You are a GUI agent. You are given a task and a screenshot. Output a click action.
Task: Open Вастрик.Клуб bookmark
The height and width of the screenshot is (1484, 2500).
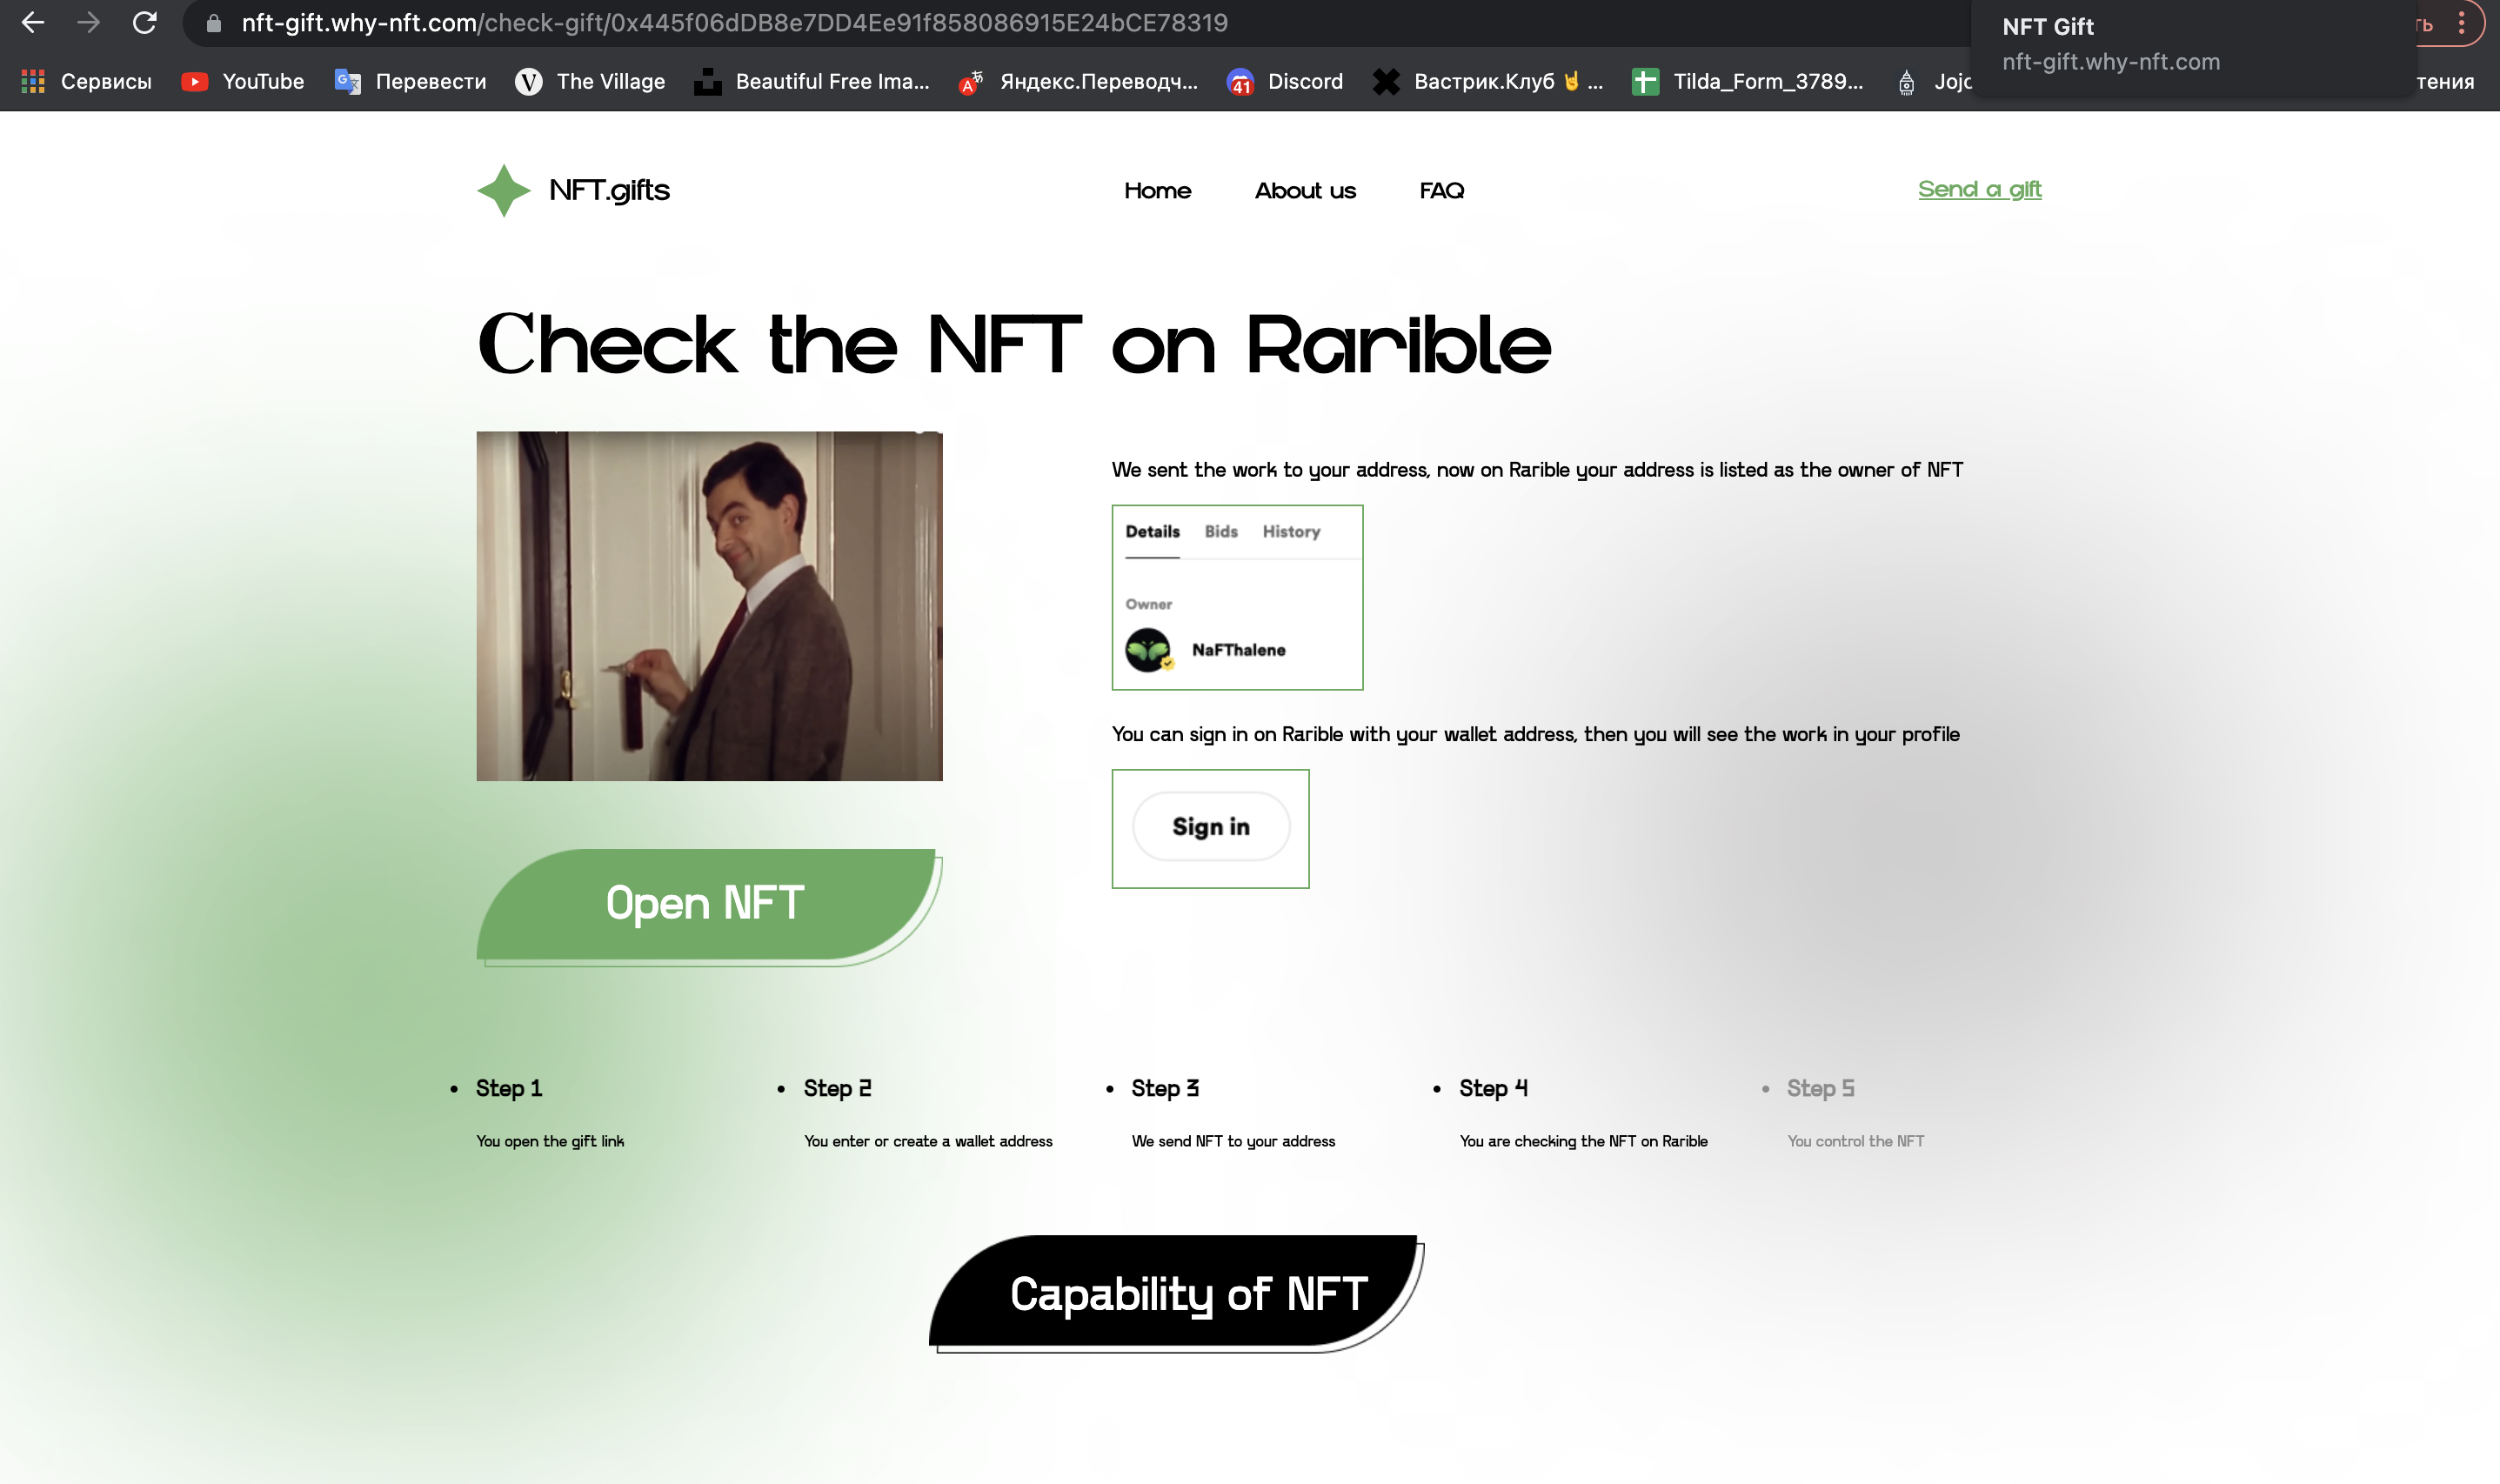point(1488,81)
